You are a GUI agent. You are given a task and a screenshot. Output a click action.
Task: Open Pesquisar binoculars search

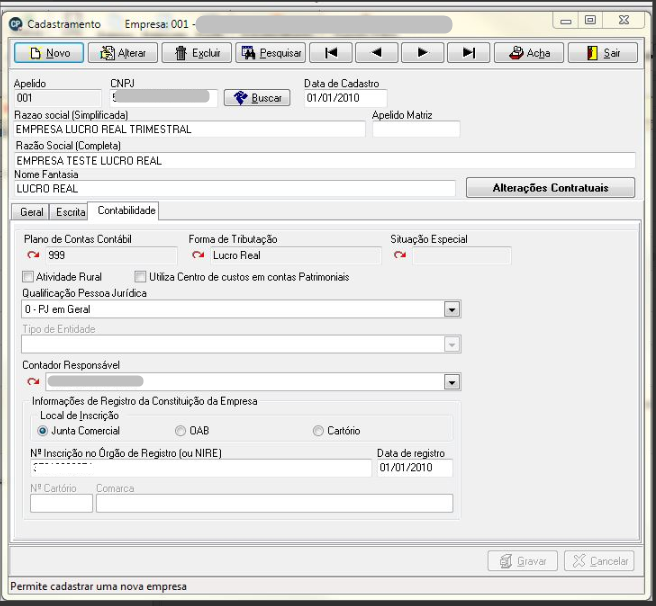[x=271, y=53]
